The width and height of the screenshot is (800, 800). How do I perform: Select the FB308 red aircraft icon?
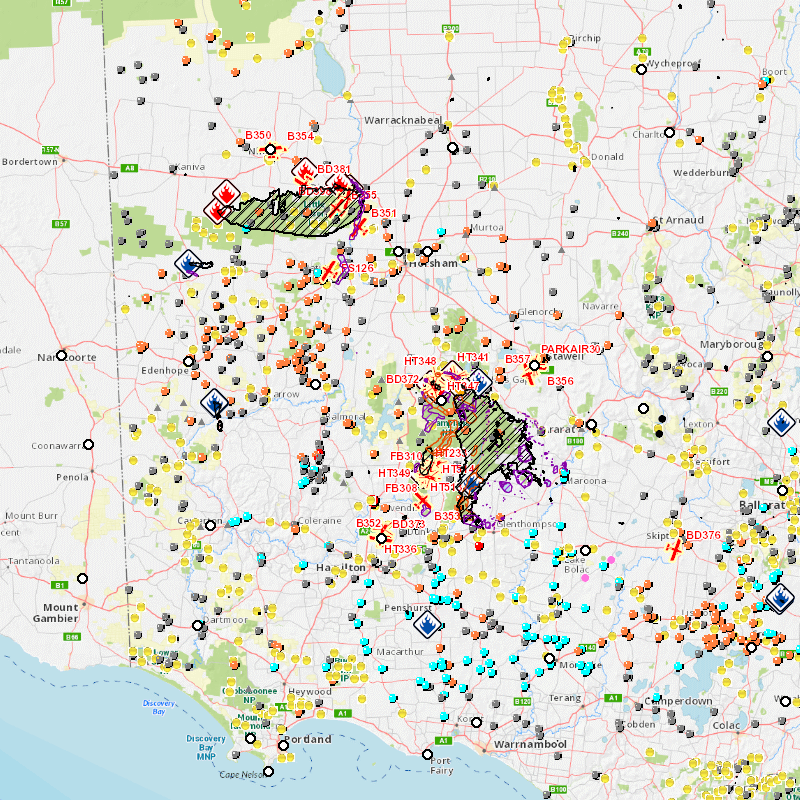click(423, 500)
